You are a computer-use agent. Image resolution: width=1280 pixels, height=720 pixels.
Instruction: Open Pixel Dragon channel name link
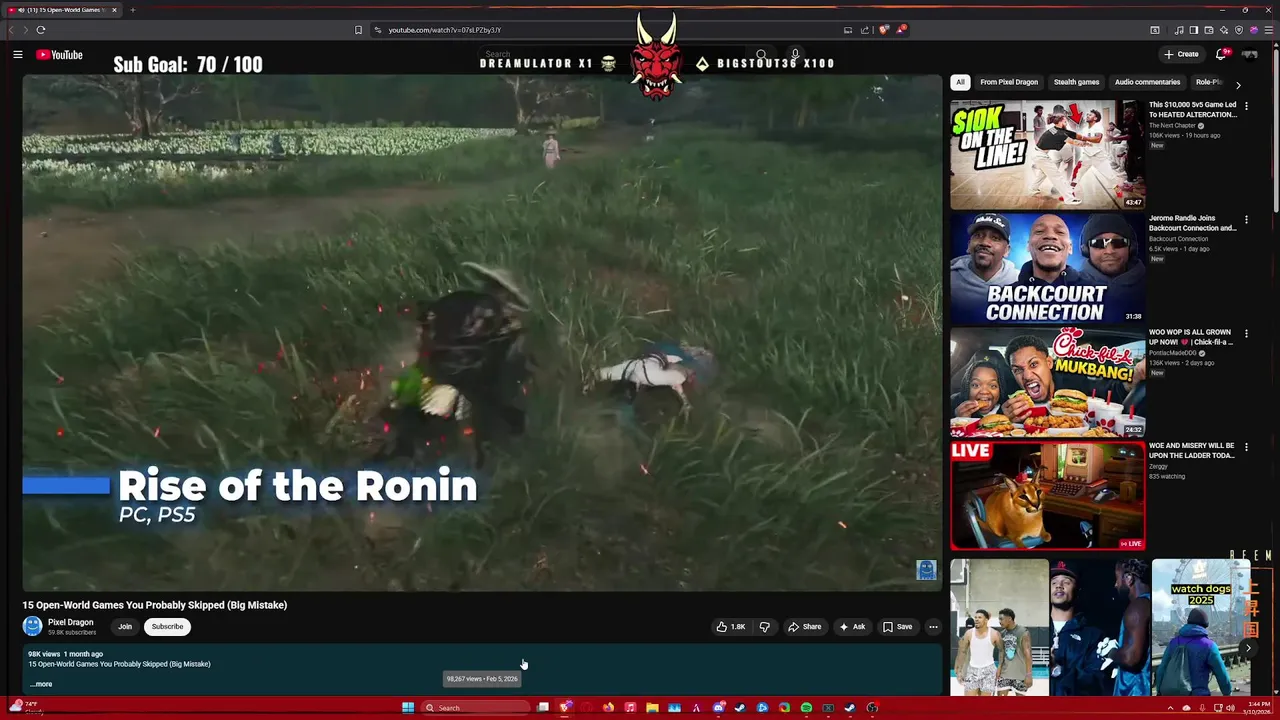pyautogui.click(x=71, y=622)
